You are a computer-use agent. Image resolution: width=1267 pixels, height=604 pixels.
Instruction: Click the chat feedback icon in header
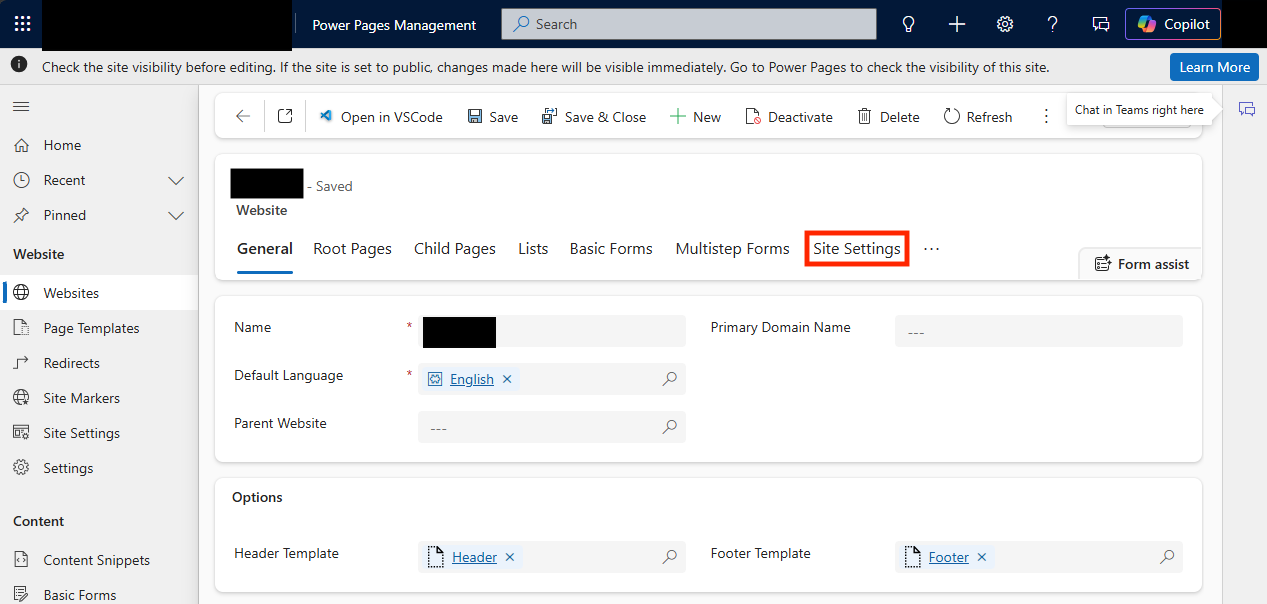pyautogui.click(x=1101, y=24)
